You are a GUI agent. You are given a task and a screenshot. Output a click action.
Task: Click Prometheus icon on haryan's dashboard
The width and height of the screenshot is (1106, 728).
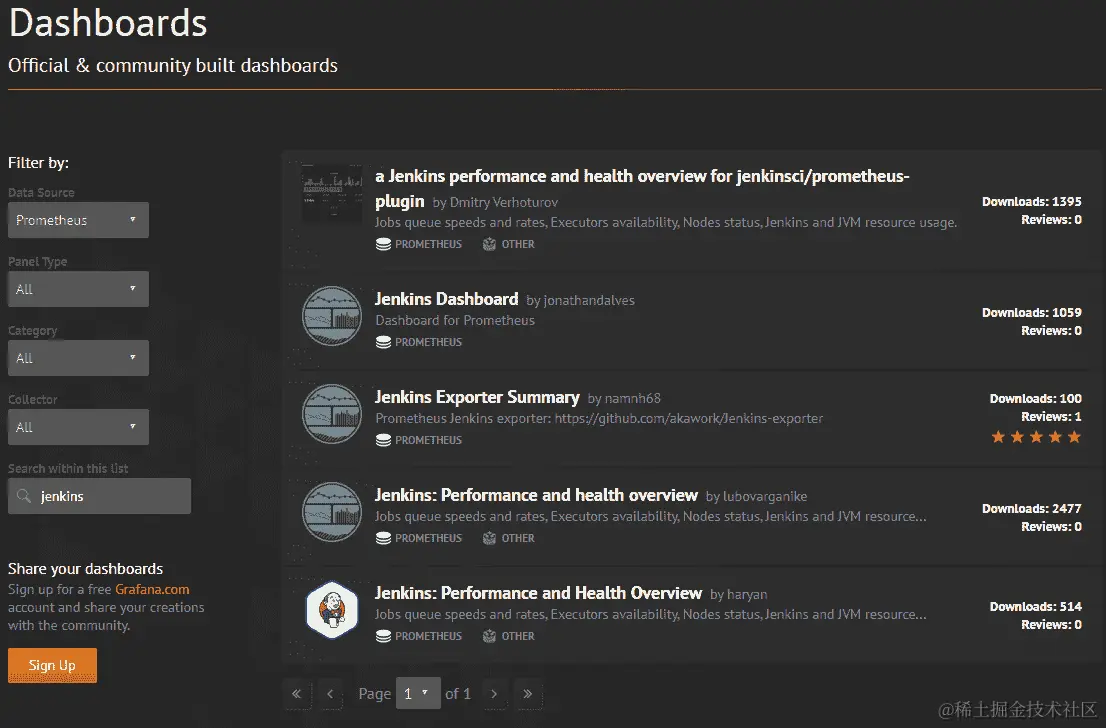(383, 636)
